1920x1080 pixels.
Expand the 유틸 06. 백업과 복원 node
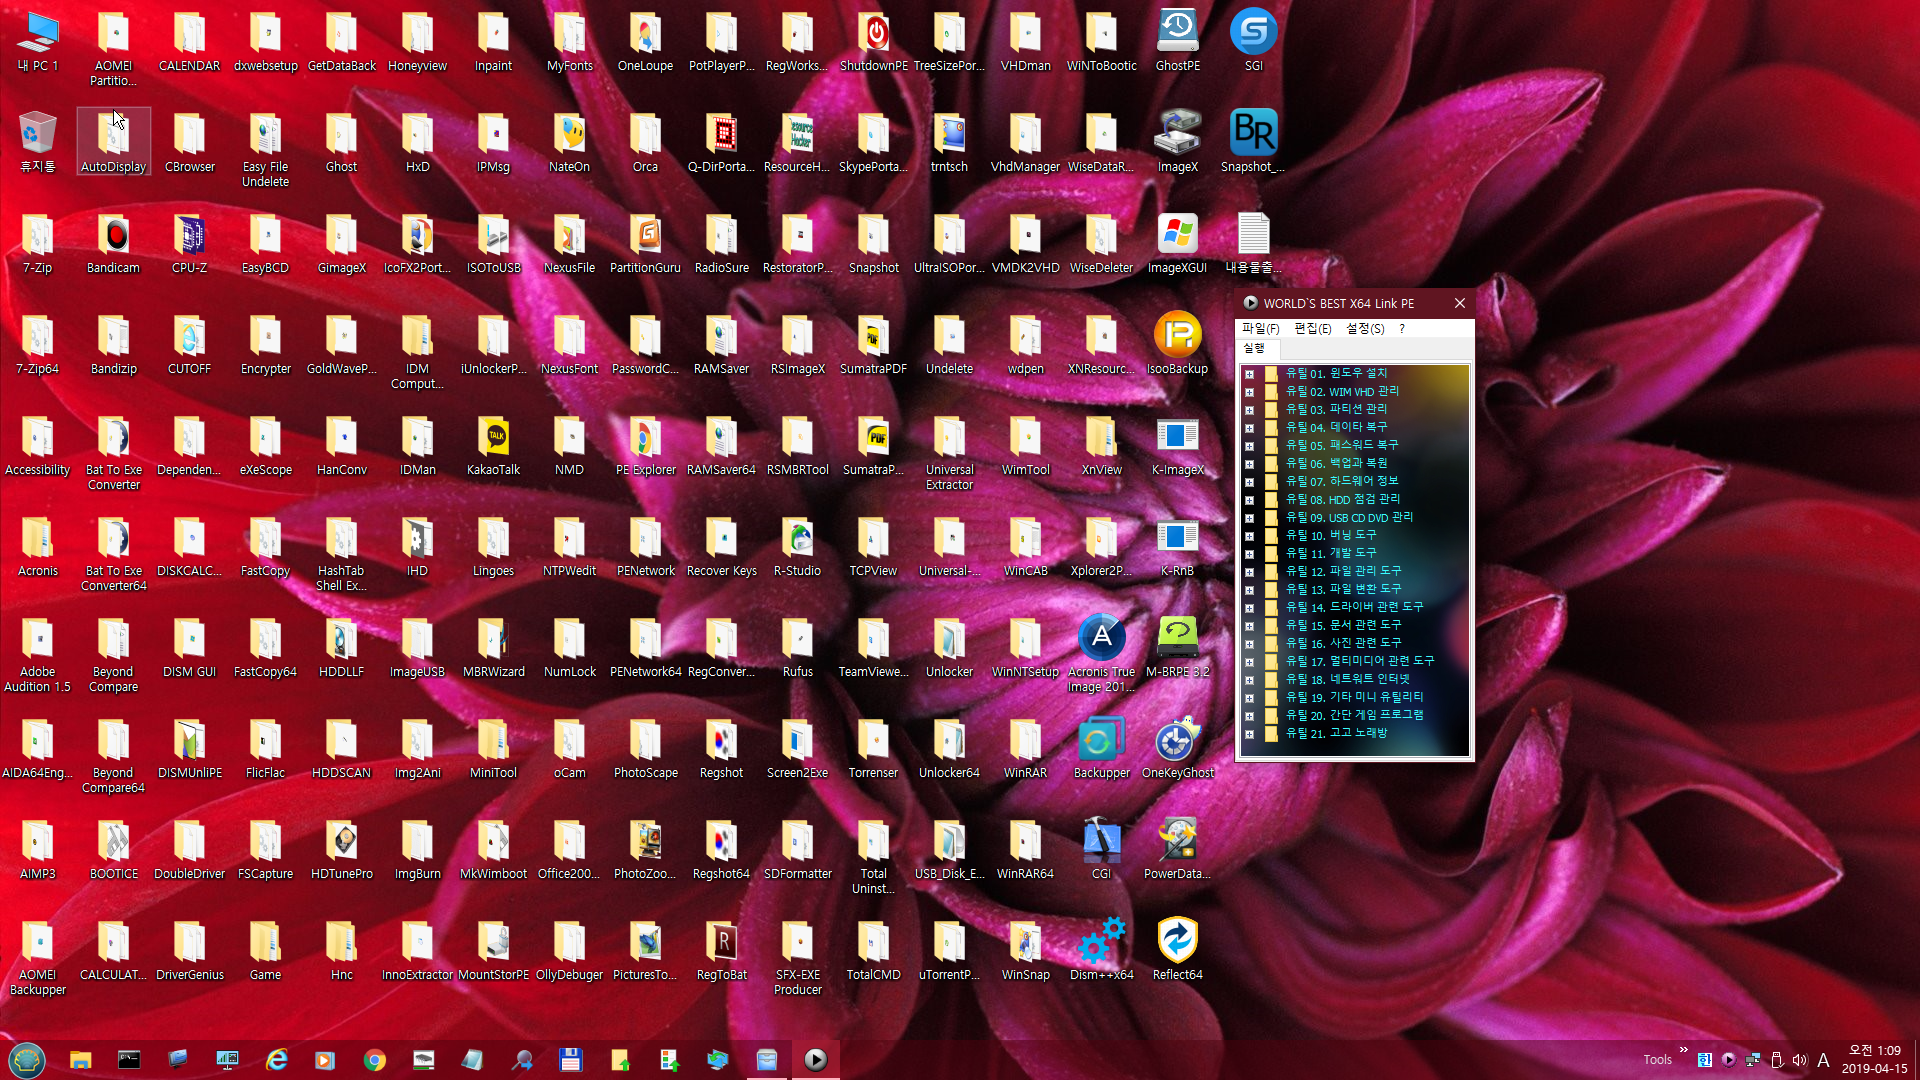pos(1249,464)
